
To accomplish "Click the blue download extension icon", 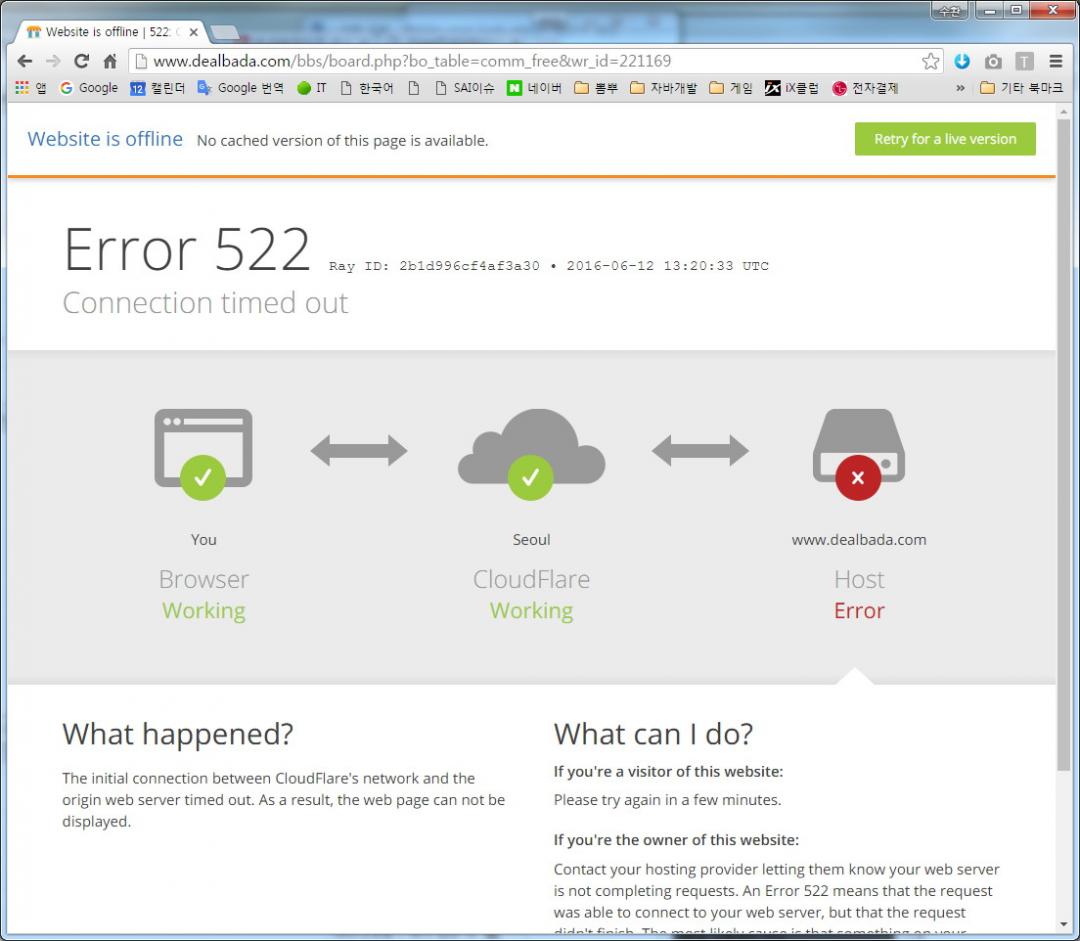I will click(962, 61).
